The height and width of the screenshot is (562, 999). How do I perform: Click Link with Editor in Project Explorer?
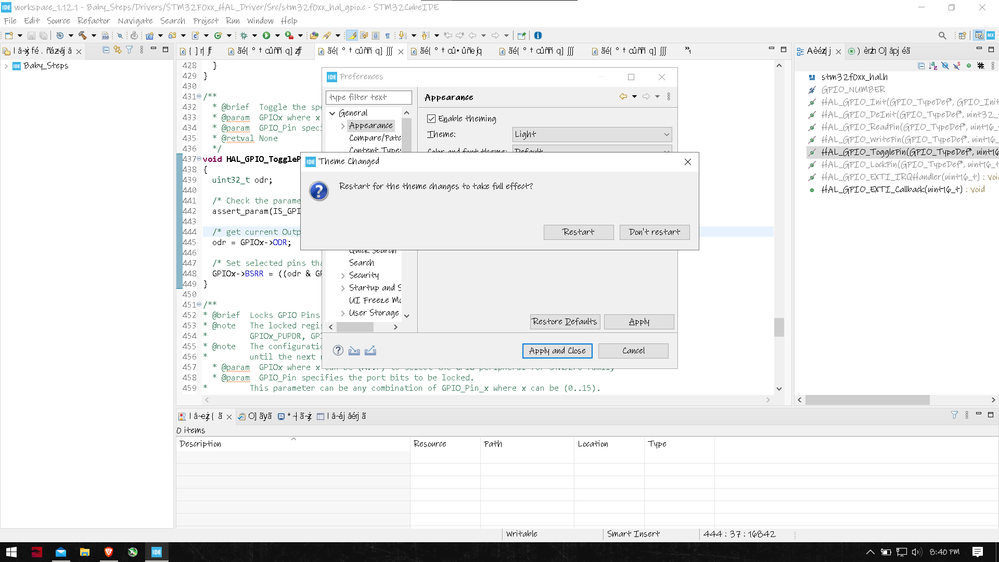point(117,50)
